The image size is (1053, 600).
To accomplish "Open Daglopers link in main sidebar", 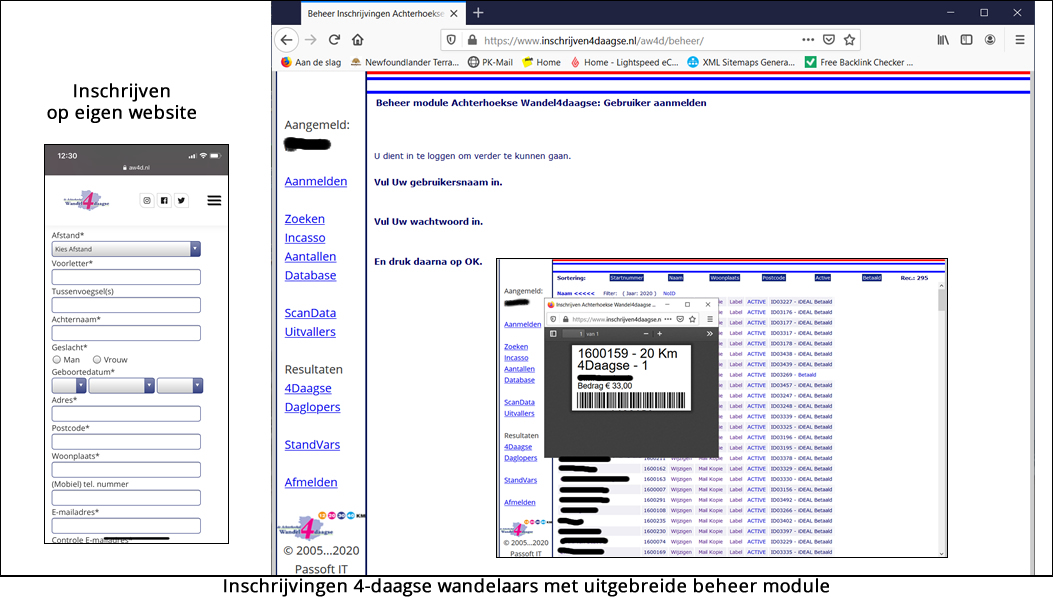I will (312, 407).
